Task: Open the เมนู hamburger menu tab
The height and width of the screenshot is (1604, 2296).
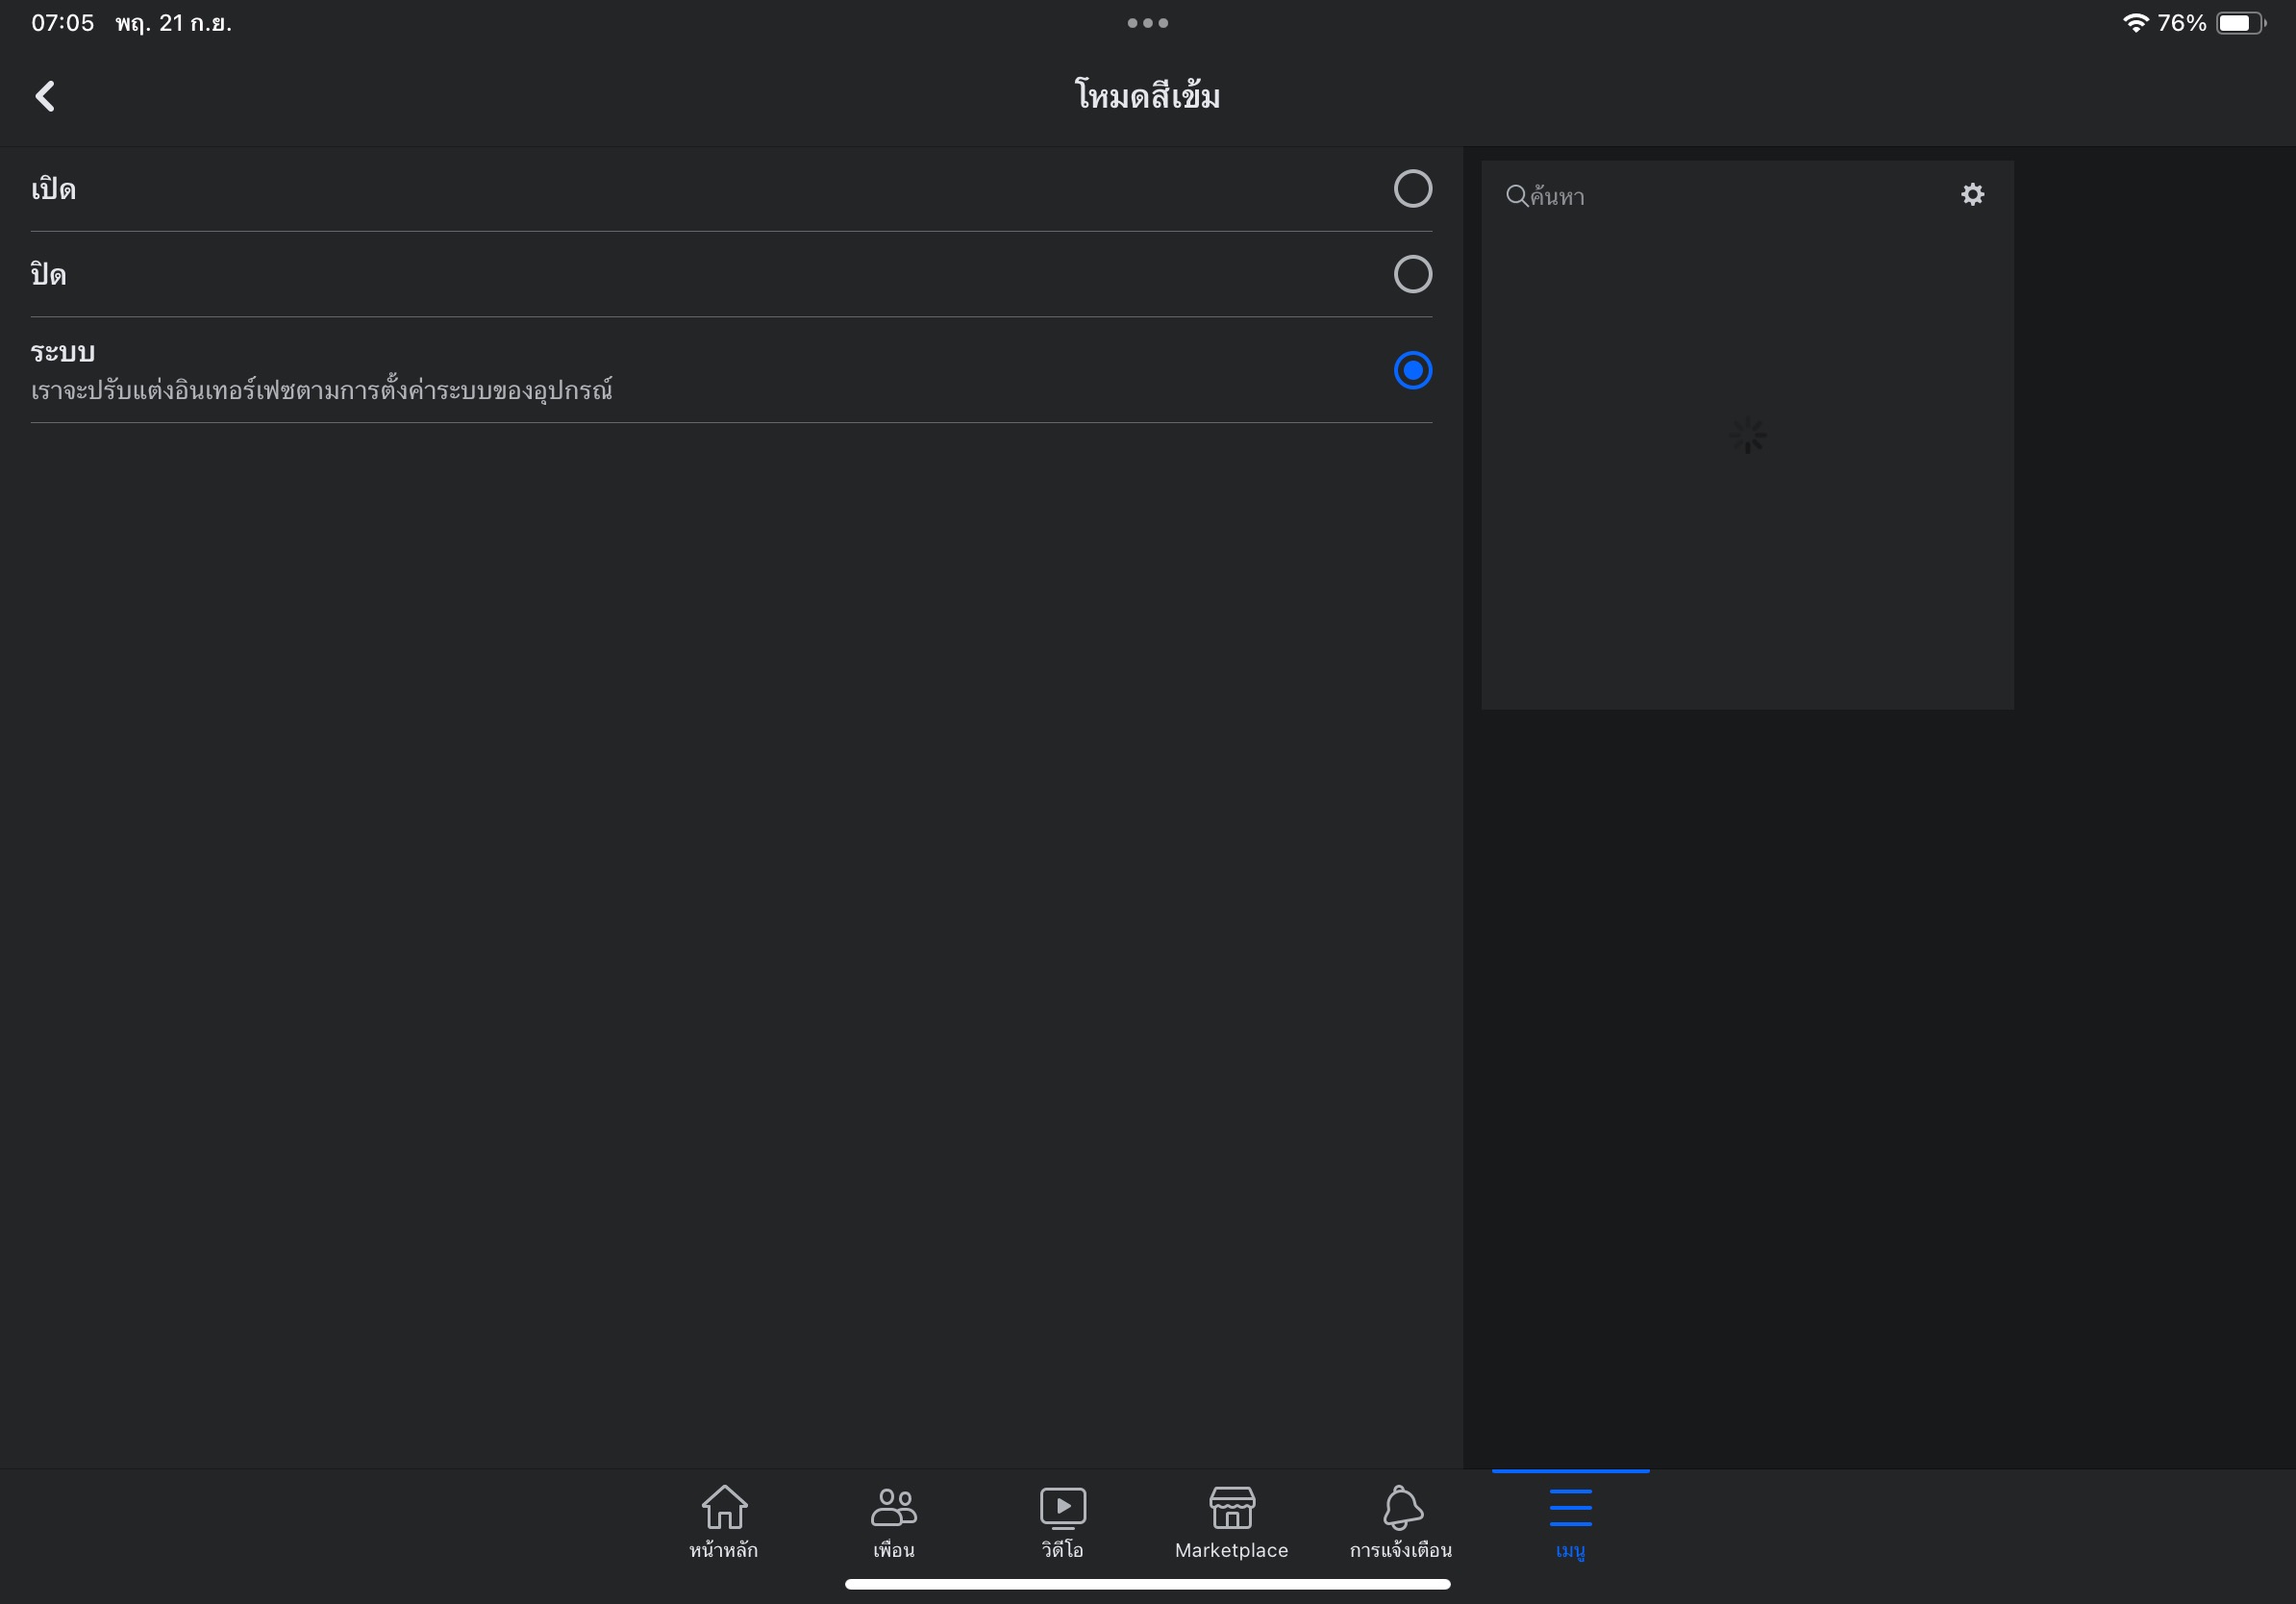Action: coord(1570,1509)
